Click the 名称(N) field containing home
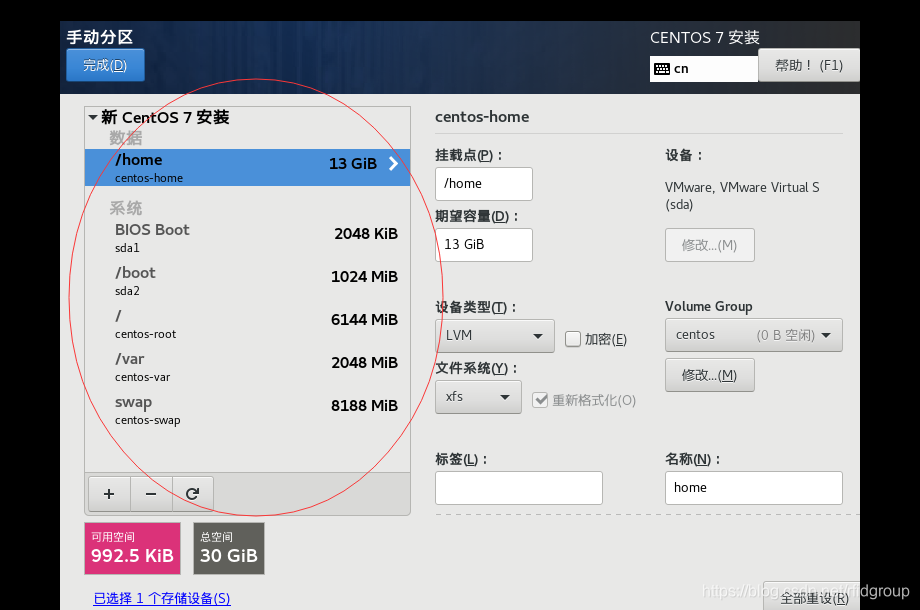Screen dimensions: 920x610 pyautogui.click(x=753, y=488)
